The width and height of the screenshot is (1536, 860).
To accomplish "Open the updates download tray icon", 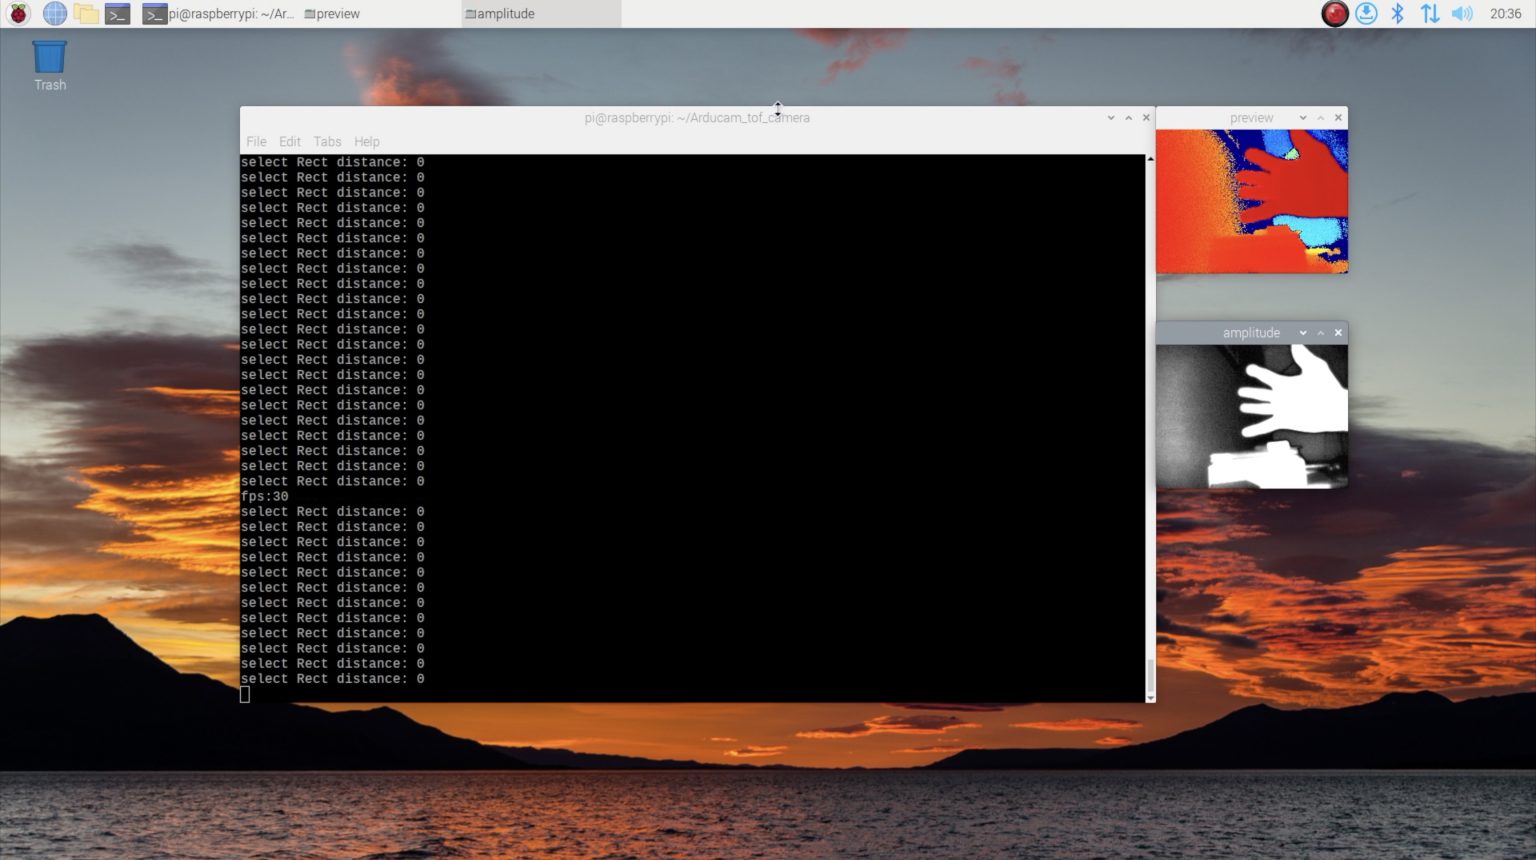I will click(x=1366, y=14).
